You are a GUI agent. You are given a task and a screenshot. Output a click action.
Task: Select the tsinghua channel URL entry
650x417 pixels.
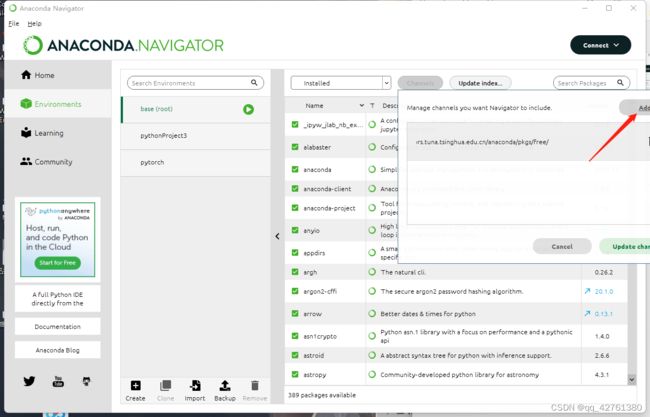coord(529,142)
